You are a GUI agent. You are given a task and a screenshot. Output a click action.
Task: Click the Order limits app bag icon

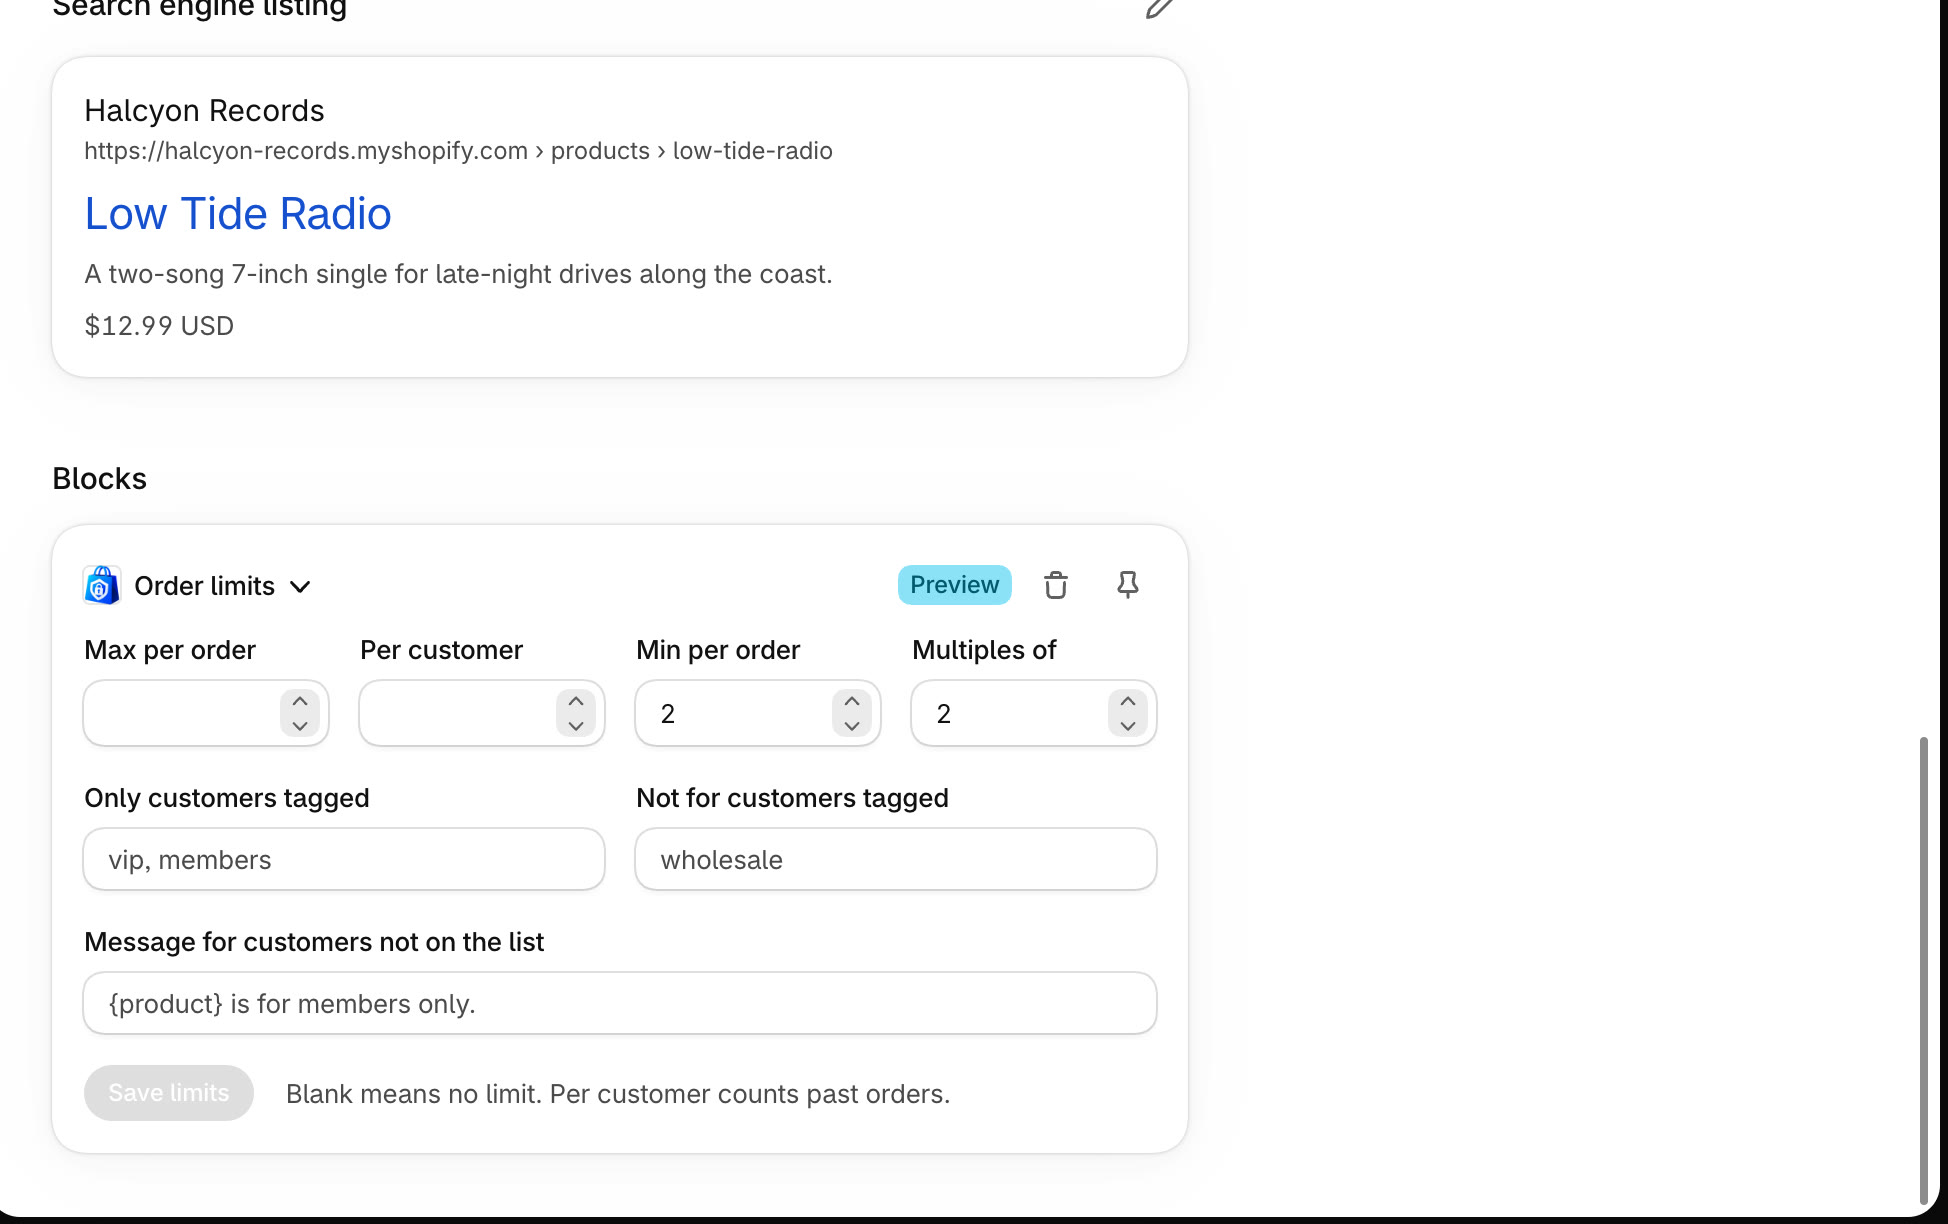[102, 585]
